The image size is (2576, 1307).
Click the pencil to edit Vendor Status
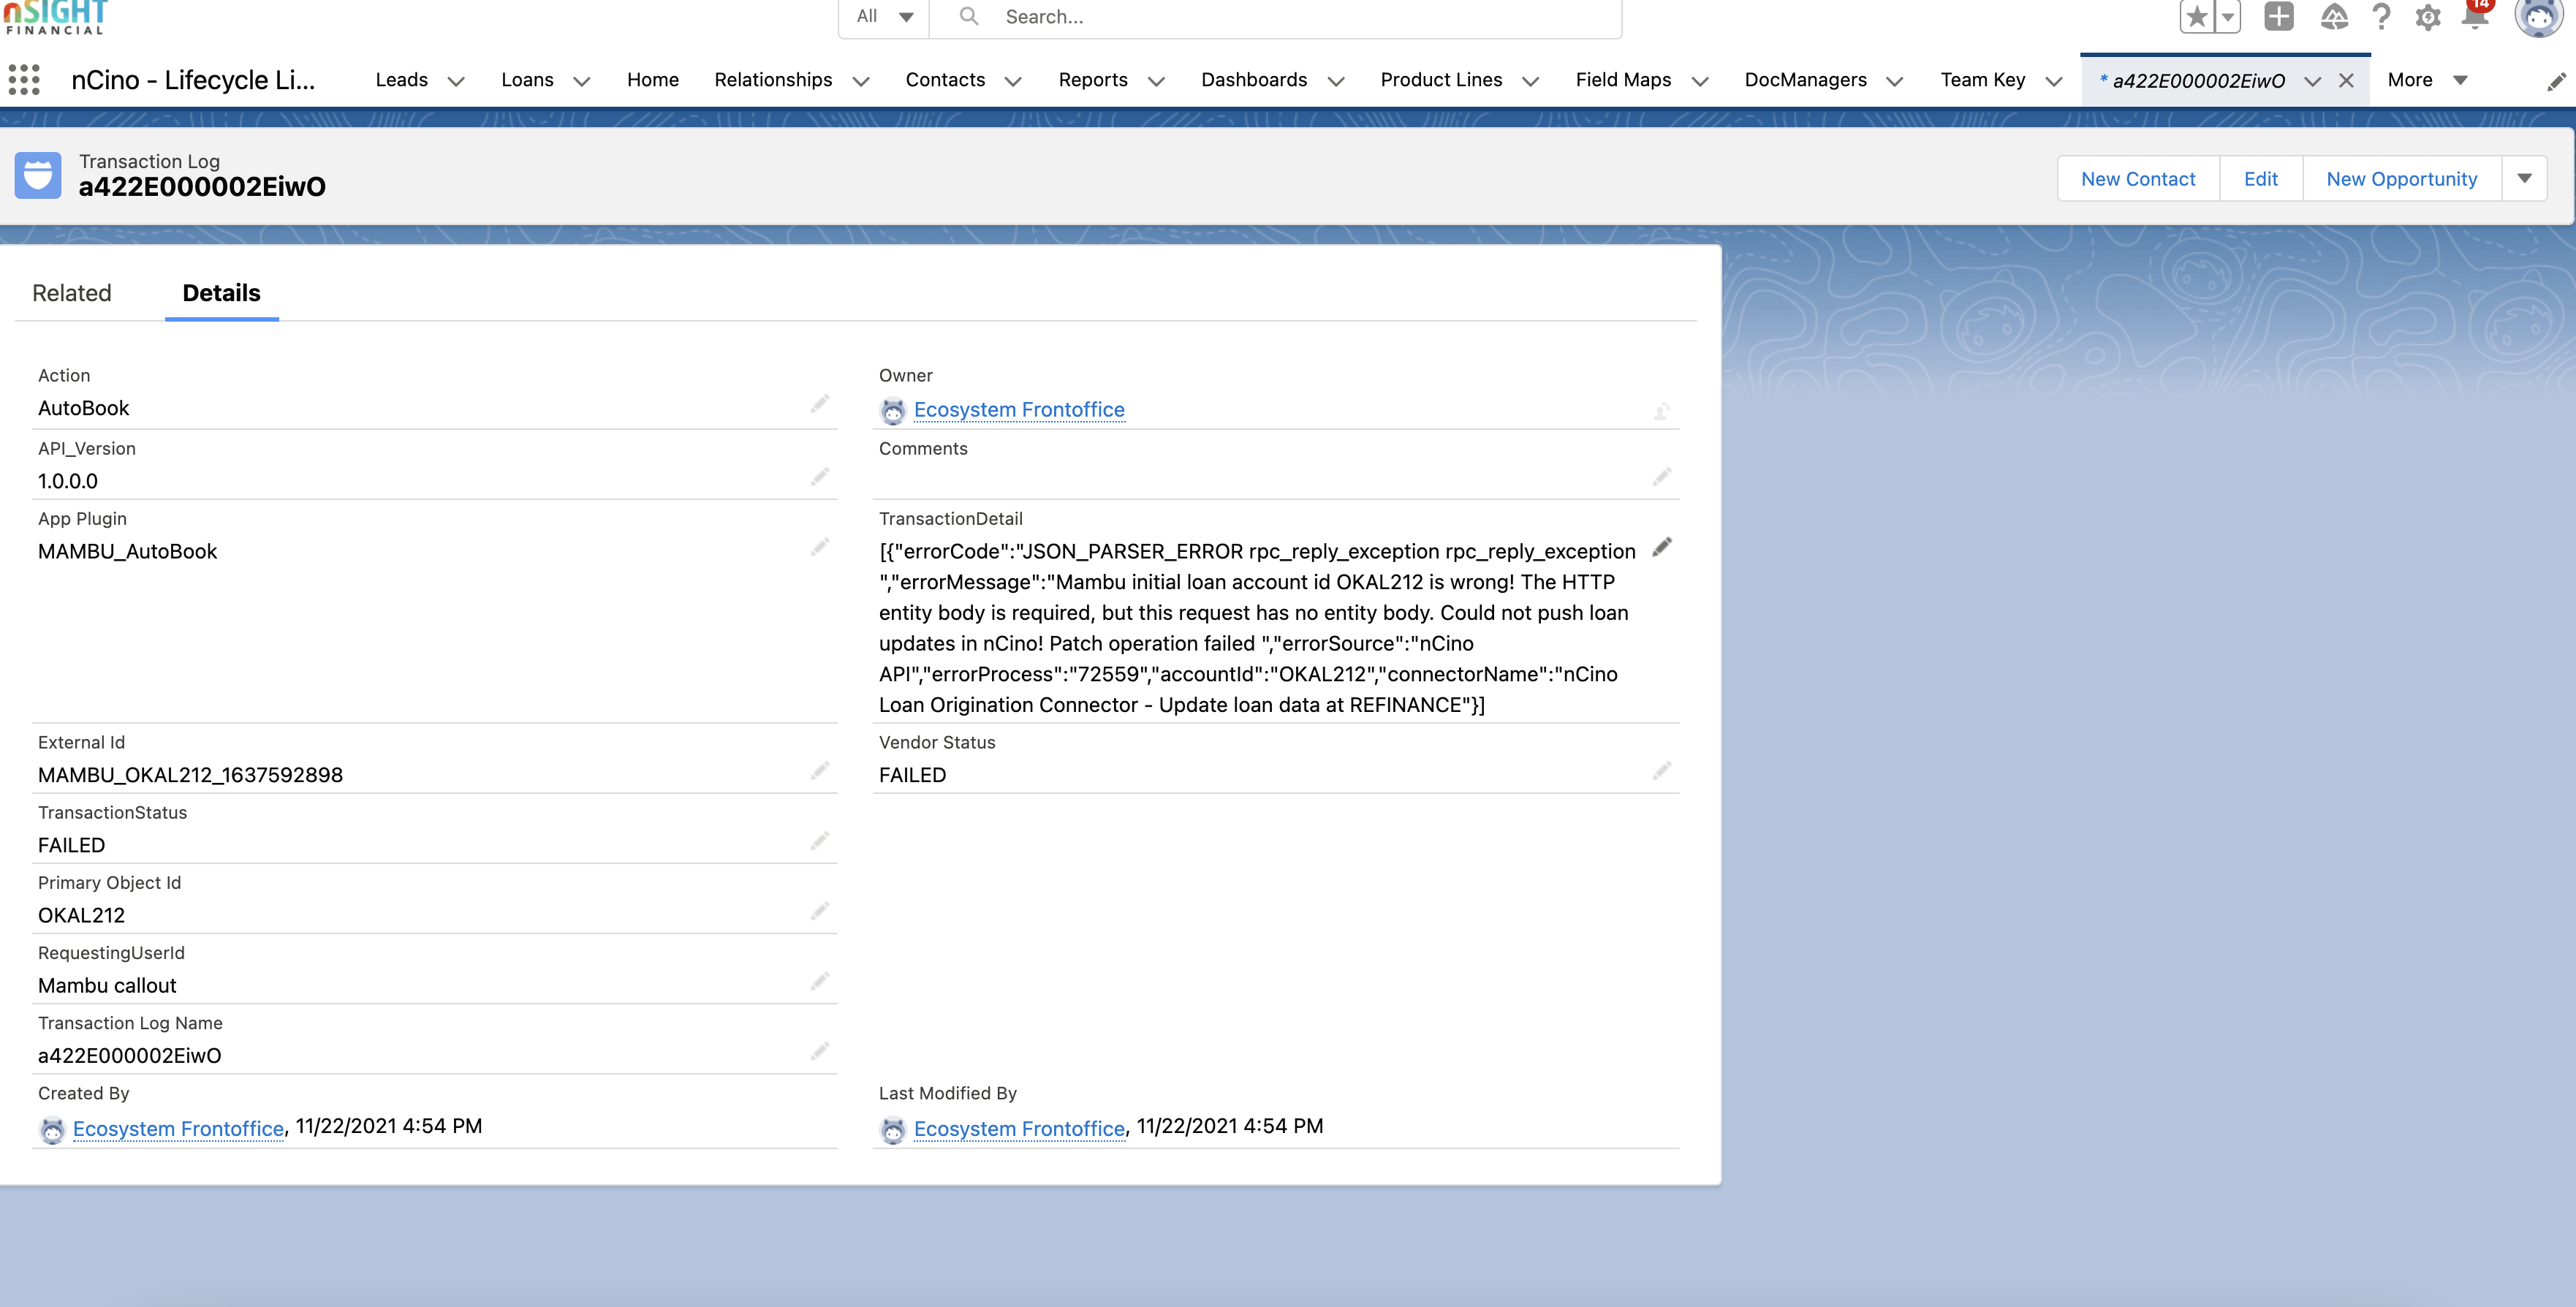click(1662, 770)
